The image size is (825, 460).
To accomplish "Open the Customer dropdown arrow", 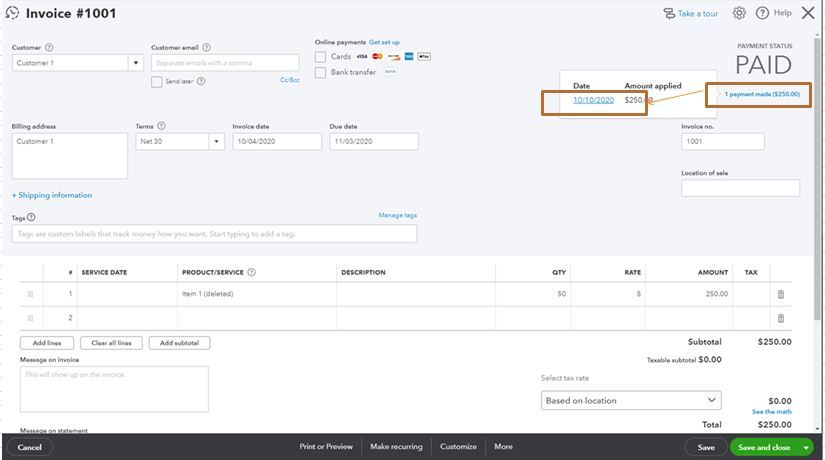I will pyautogui.click(x=136, y=63).
